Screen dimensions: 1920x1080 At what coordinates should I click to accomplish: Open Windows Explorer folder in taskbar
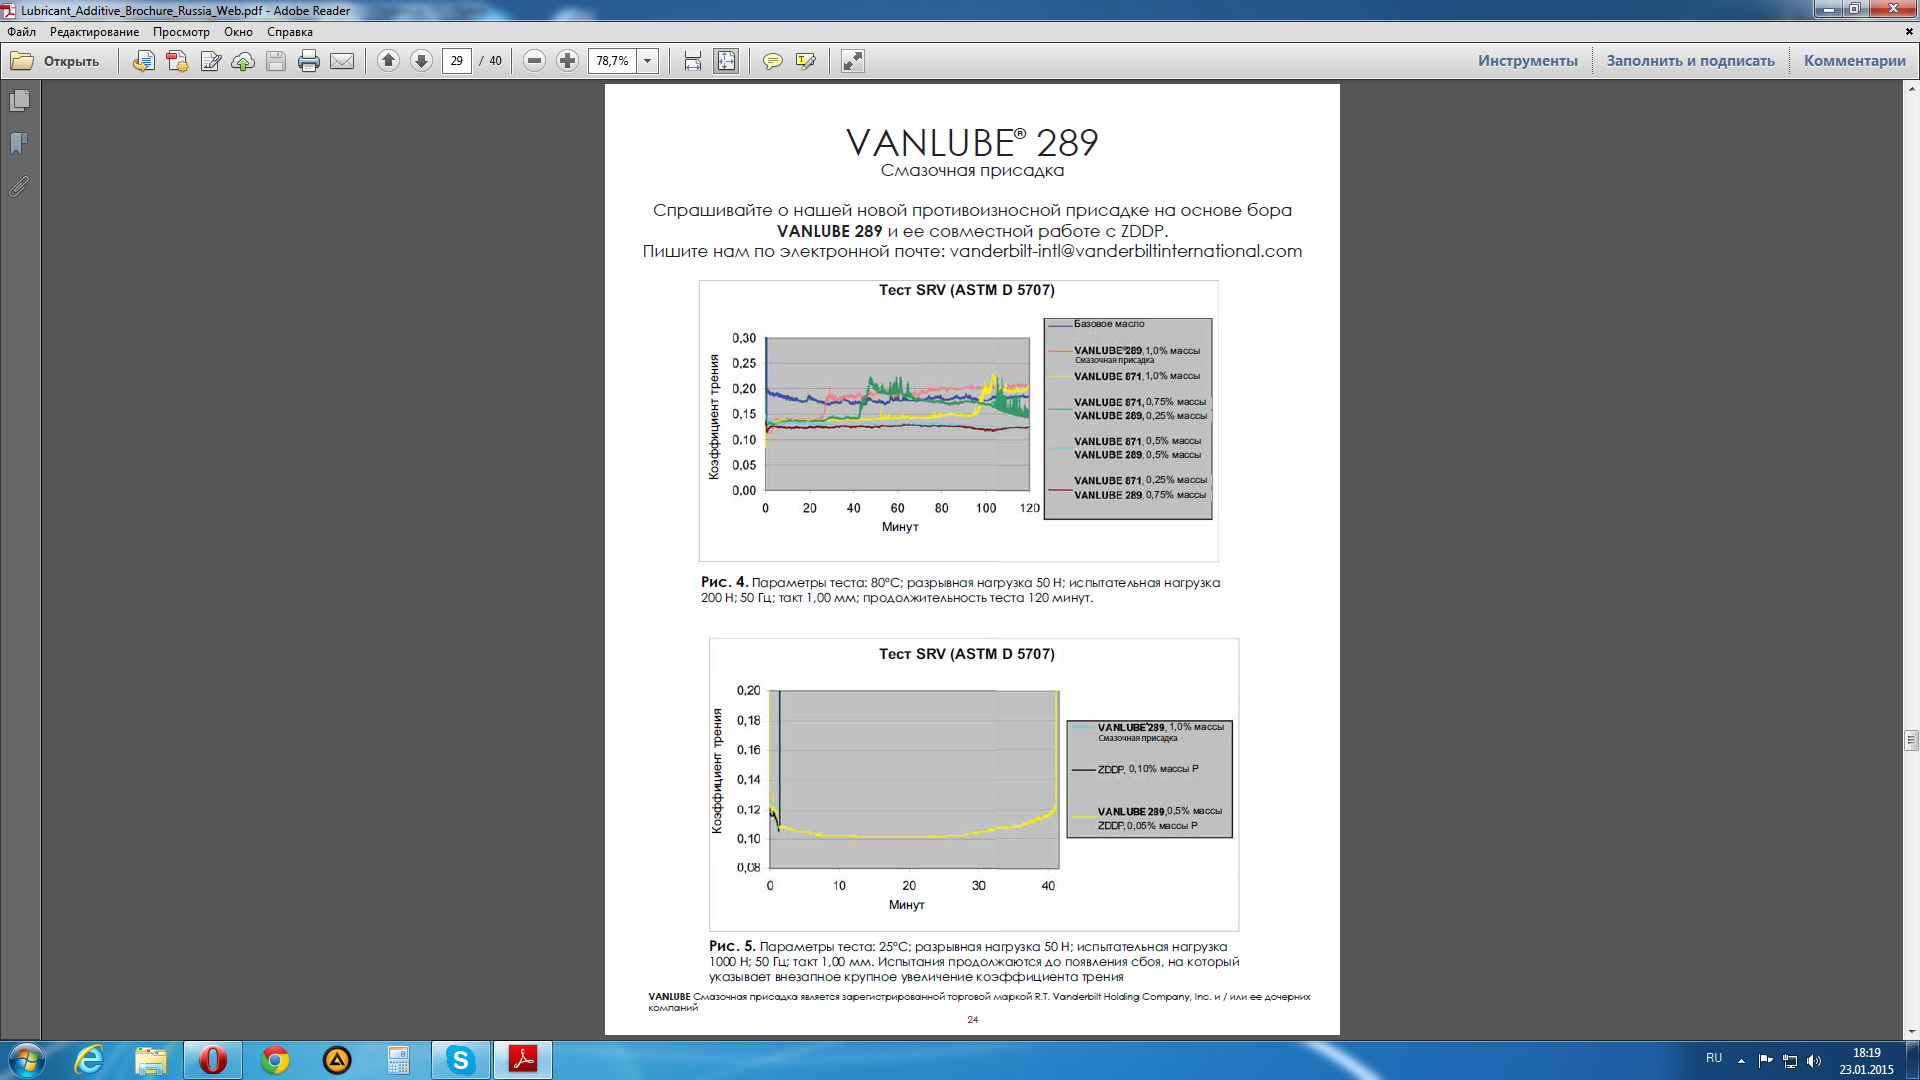pyautogui.click(x=151, y=1060)
